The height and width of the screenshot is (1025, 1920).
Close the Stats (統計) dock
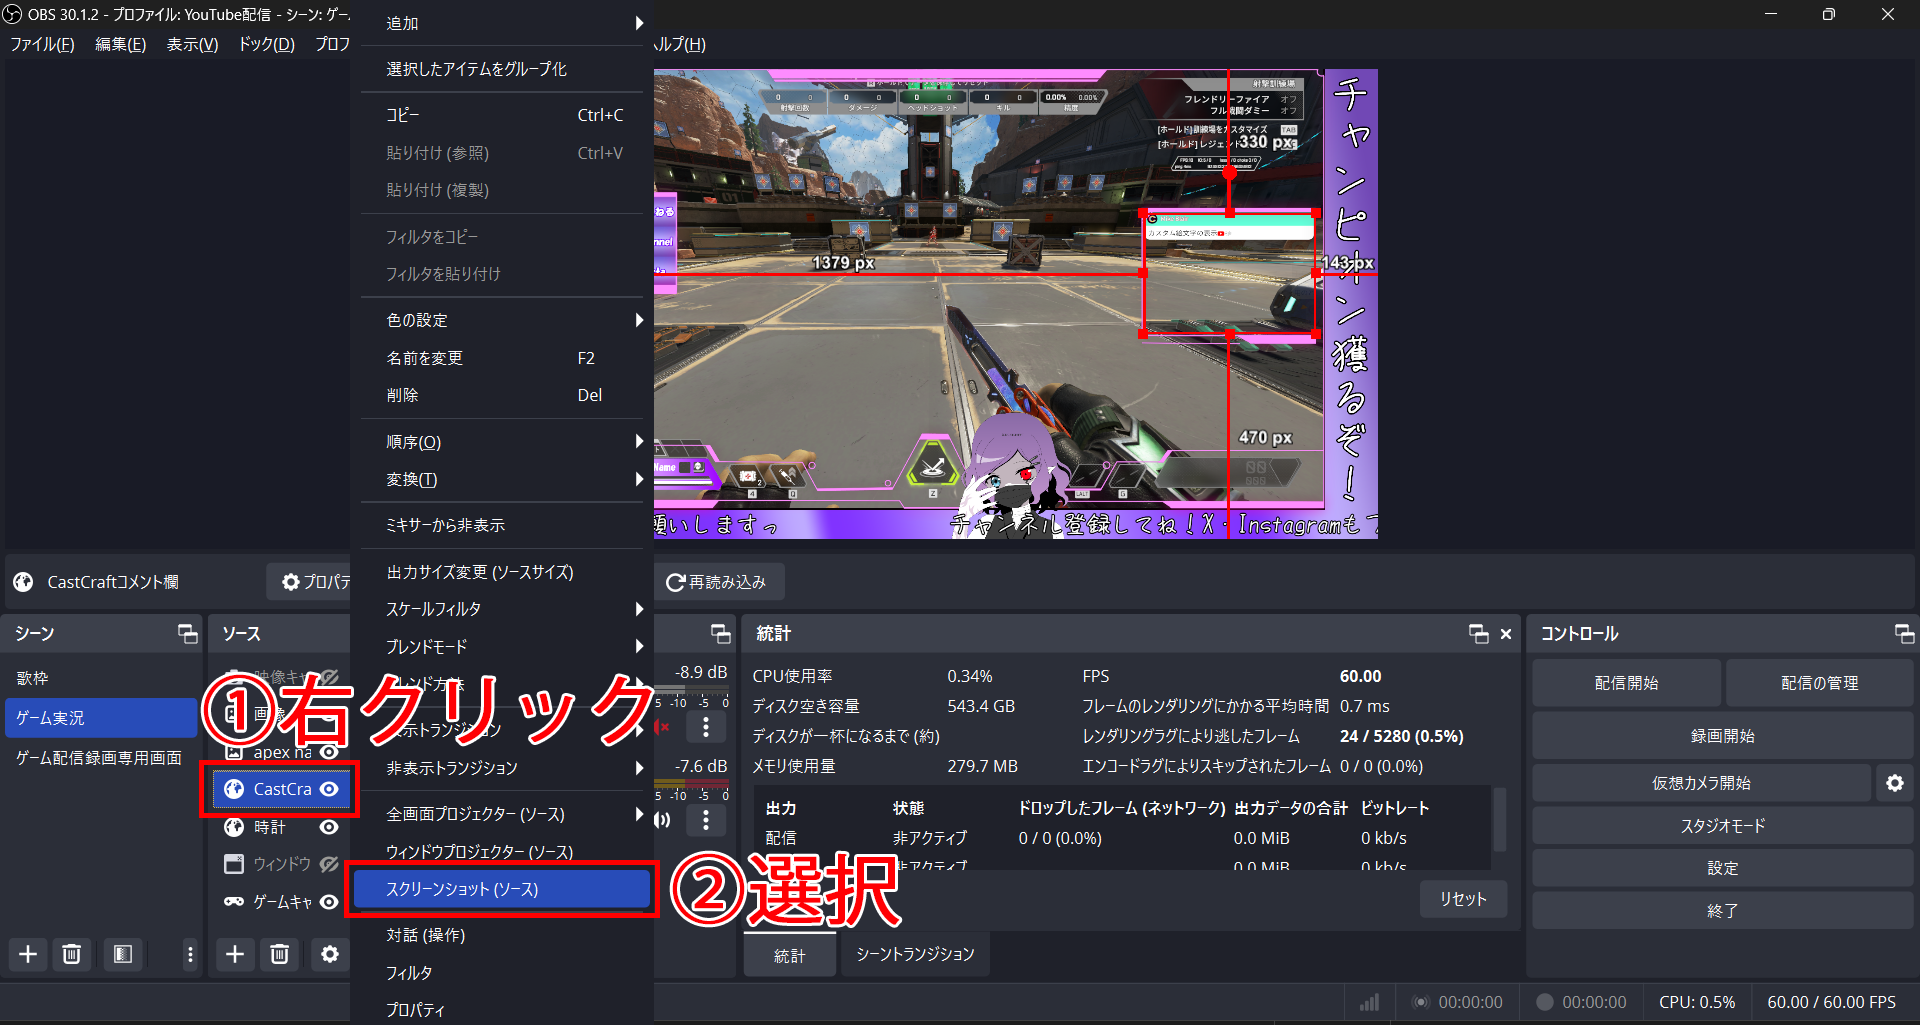tap(1506, 633)
